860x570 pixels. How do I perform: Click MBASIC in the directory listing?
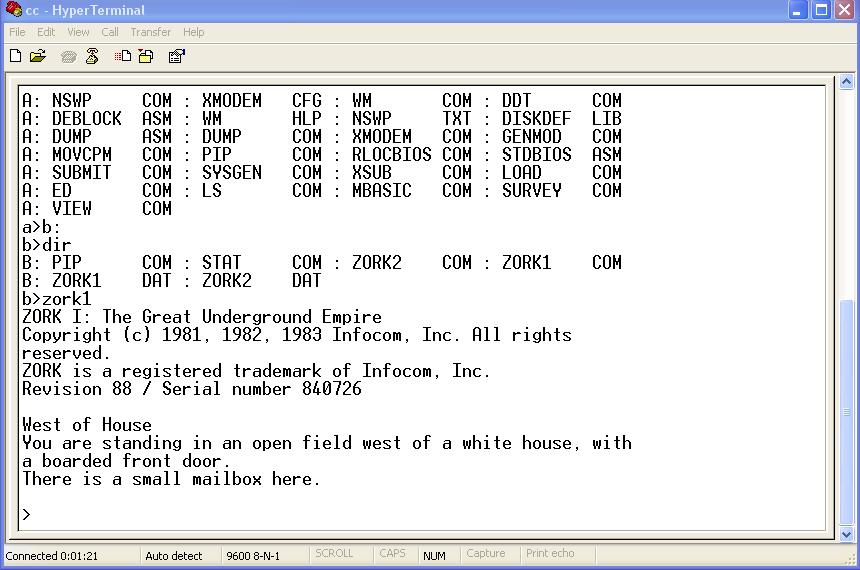[382, 190]
